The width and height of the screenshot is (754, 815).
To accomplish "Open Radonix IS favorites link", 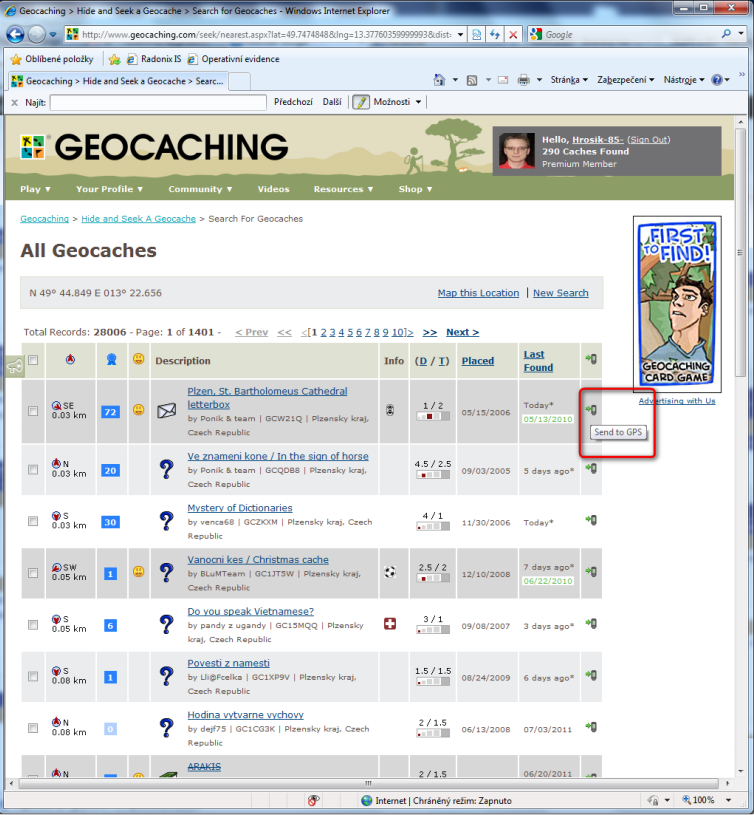I will (154, 59).
